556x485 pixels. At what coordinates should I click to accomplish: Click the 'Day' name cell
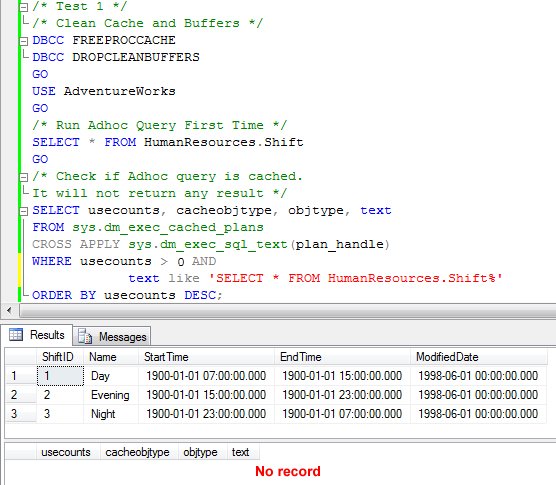(111, 375)
